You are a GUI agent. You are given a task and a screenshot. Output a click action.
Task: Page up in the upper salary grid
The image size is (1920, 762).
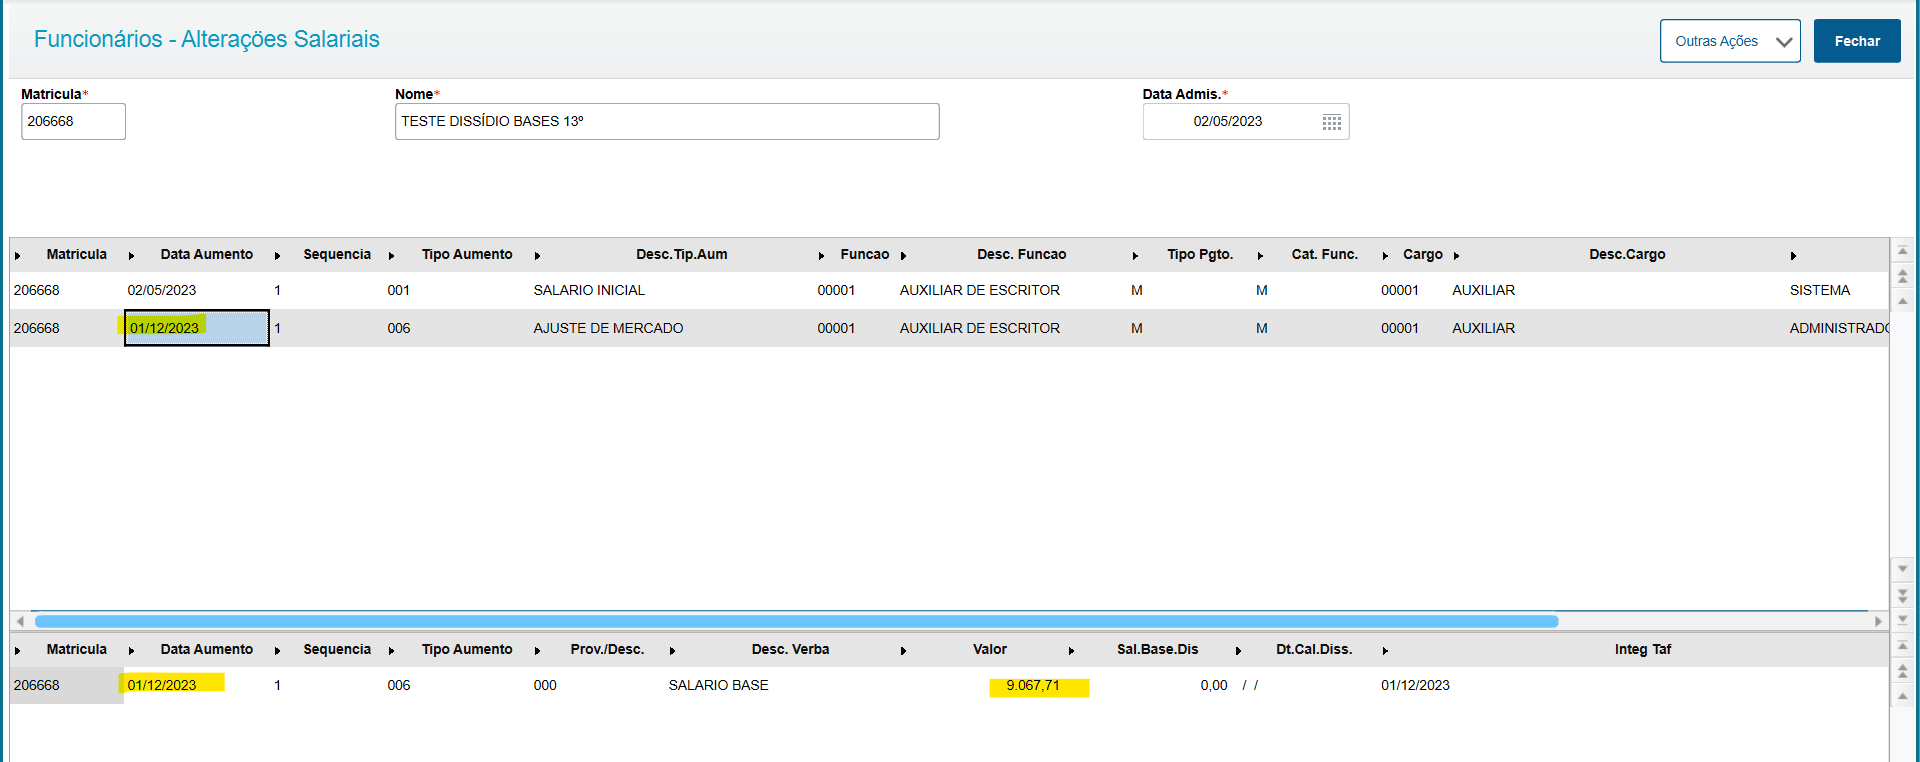(x=1903, y=275)
